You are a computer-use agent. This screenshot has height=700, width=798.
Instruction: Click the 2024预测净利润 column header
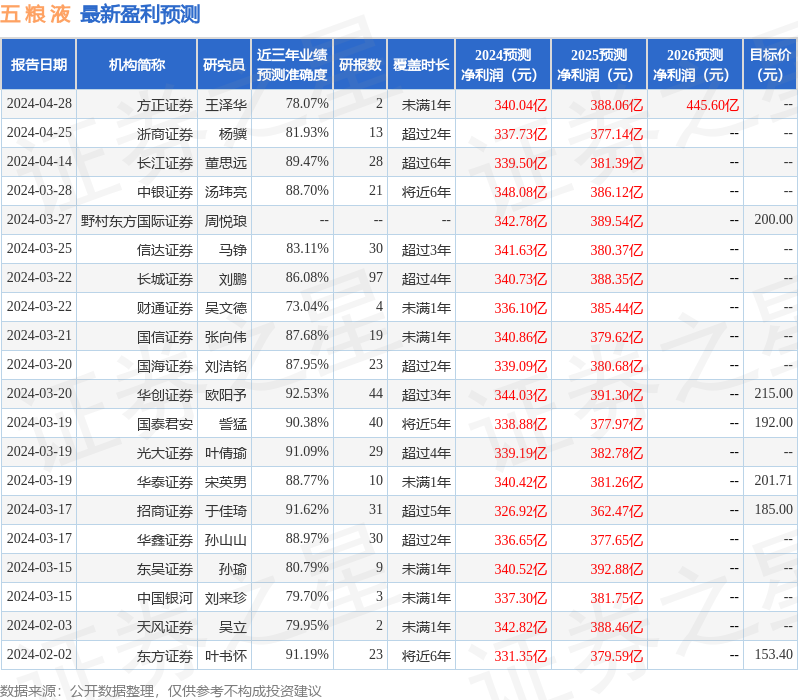tap(503, 65)
